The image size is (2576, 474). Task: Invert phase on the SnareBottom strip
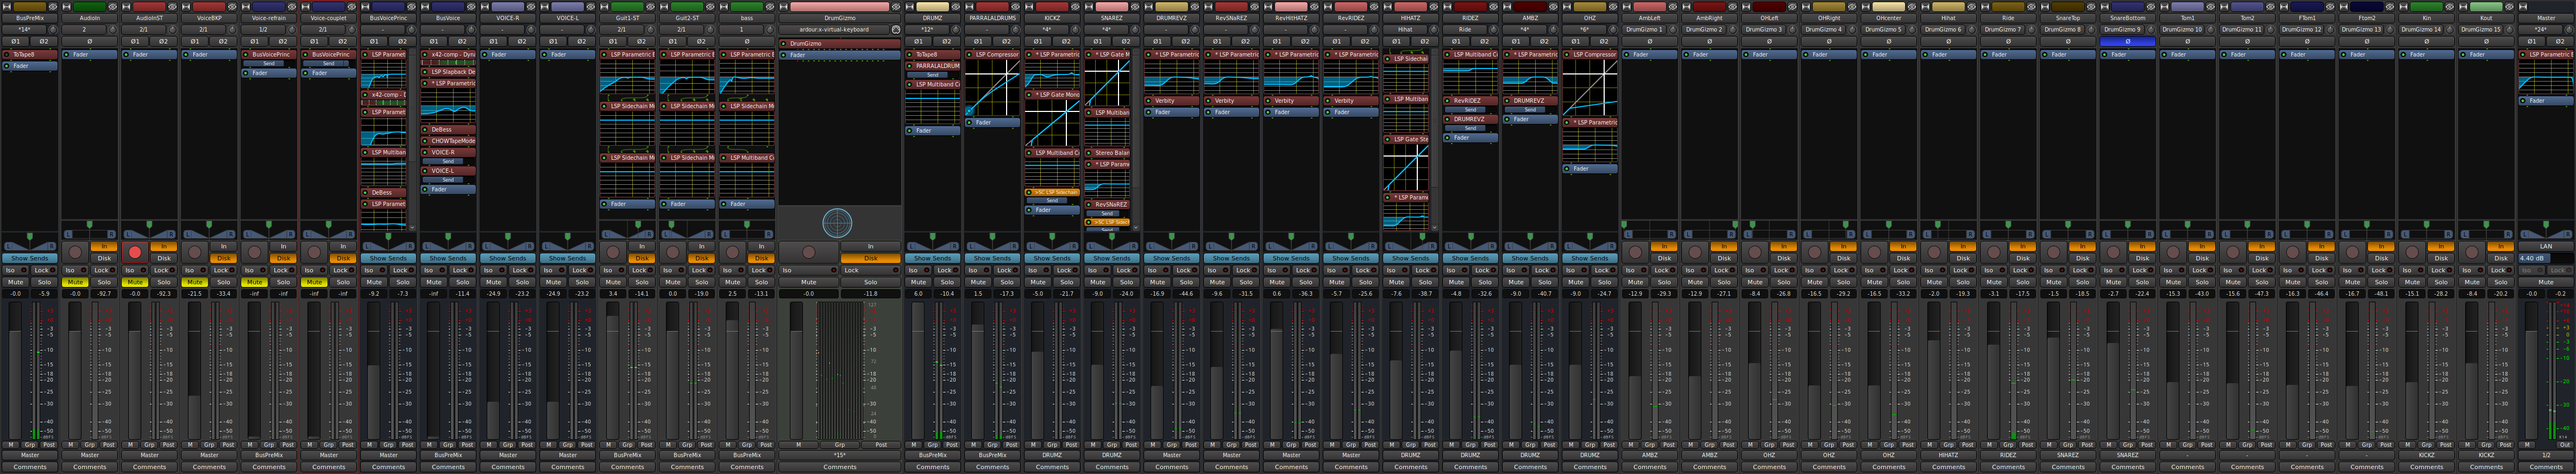(2127, 41)
